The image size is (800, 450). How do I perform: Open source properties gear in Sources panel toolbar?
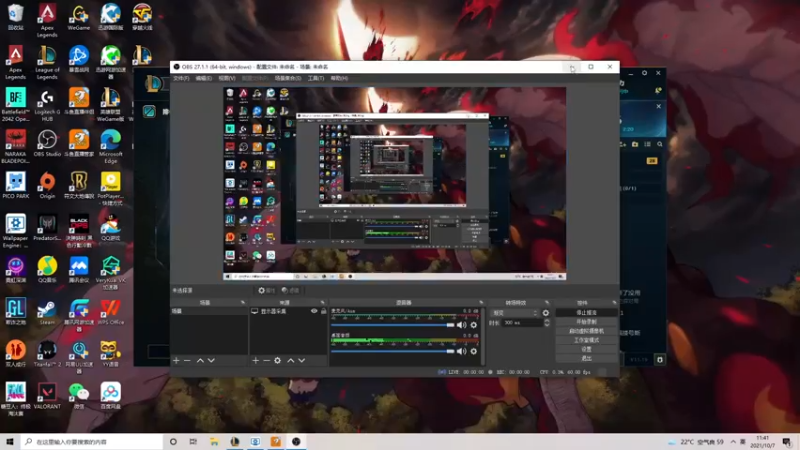pyautogui.click(x=278, y=360)
